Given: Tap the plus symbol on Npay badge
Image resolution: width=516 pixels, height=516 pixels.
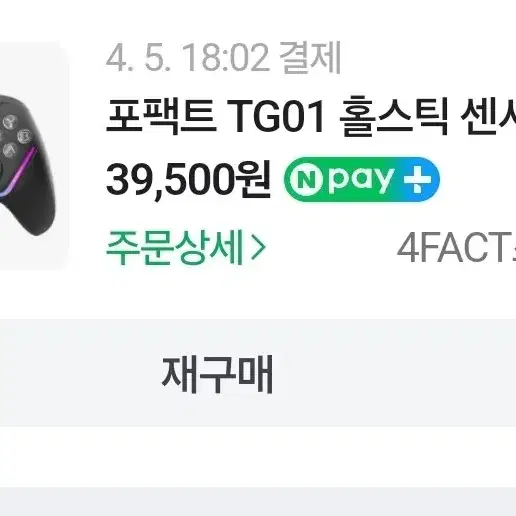Looking at the screenshot, I should tap(417, 179).
